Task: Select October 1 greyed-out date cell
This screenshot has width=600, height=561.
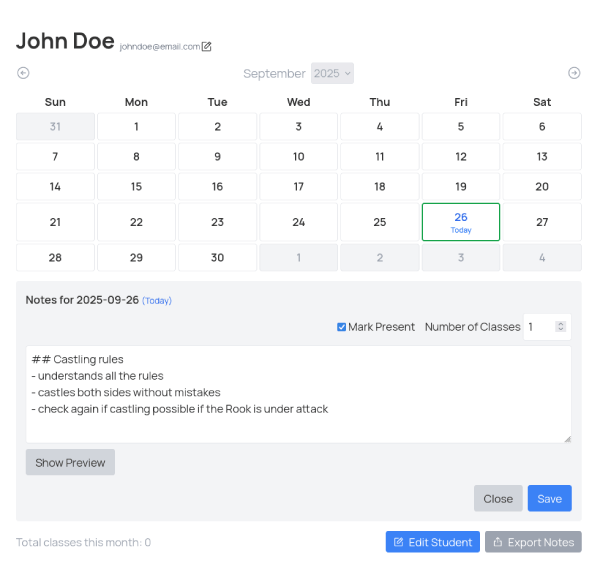Action: 298,257
